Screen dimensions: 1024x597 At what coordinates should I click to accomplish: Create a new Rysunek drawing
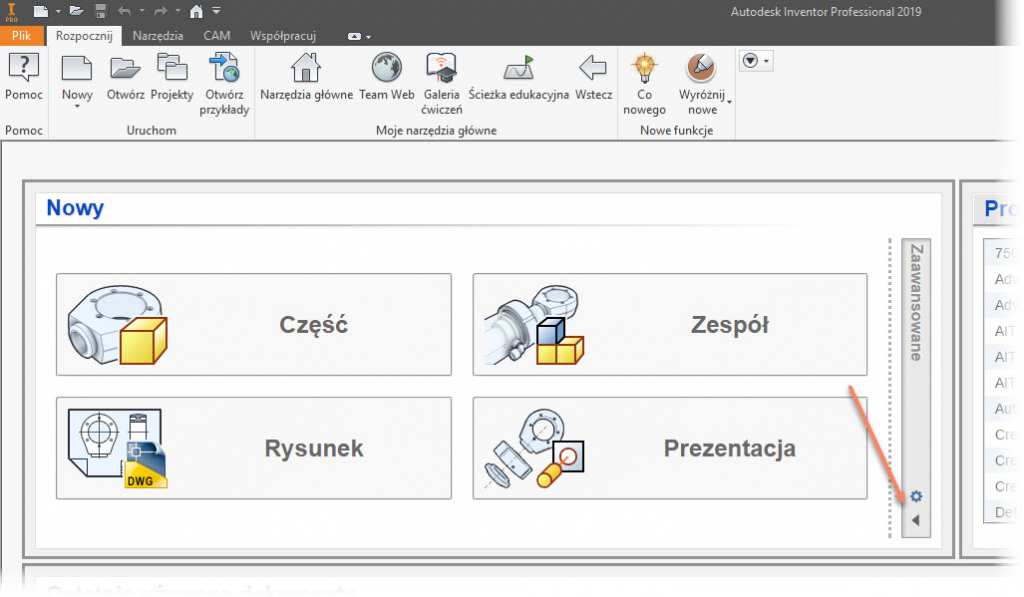[253, 448]
